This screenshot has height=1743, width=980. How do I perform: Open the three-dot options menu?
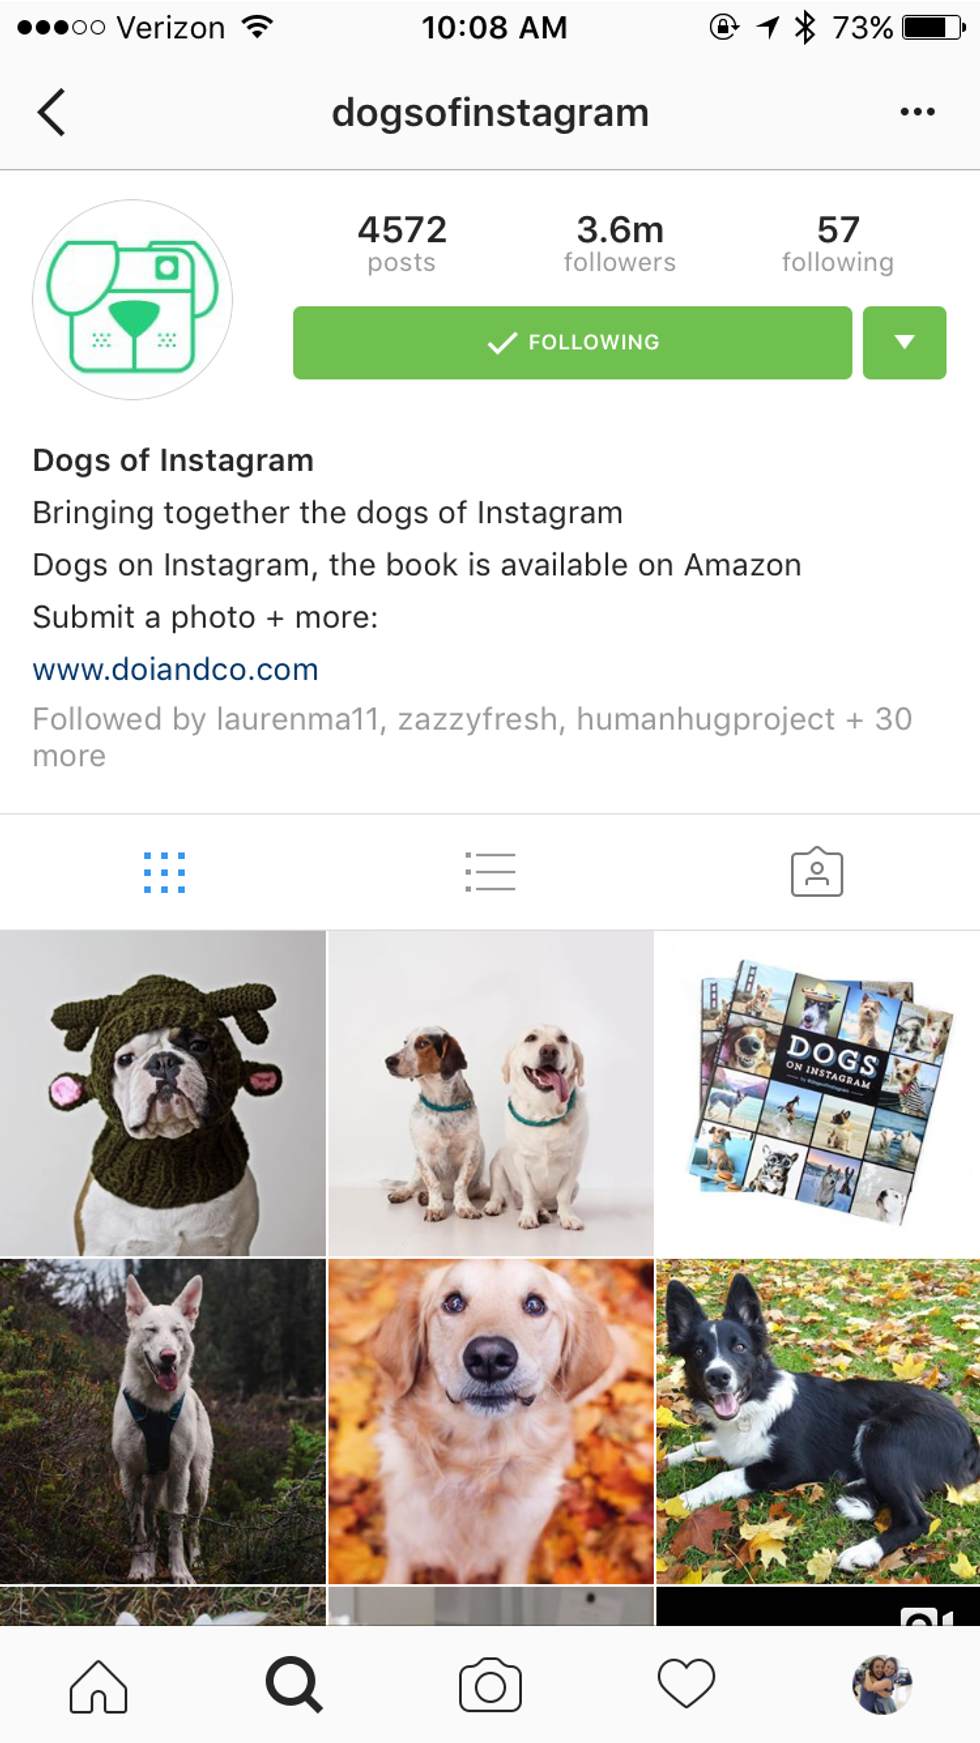[917, 112]
